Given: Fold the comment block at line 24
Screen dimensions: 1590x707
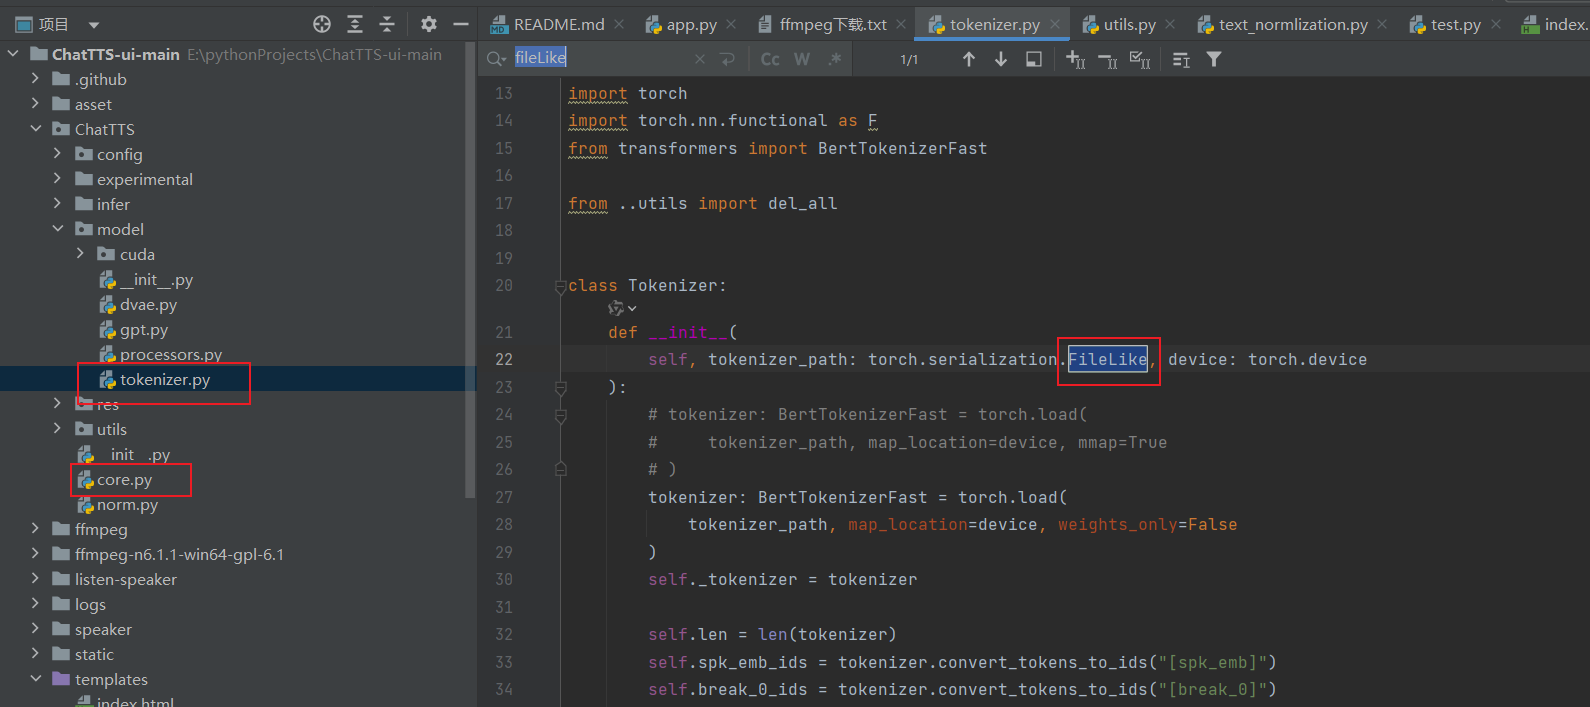Looking at the screenshot, I should point(561,415).
